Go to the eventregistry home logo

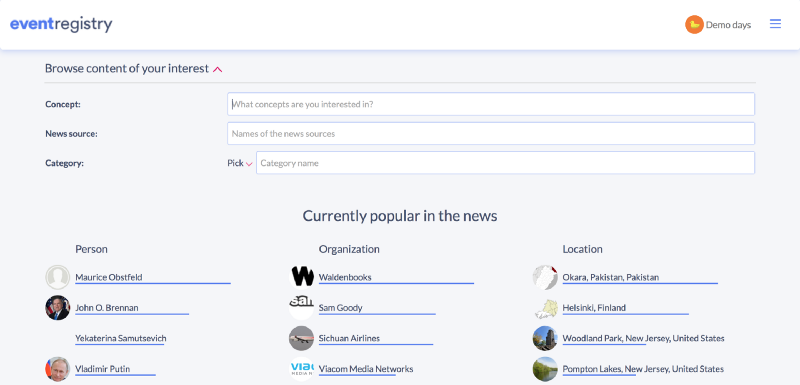pos(61,24)
